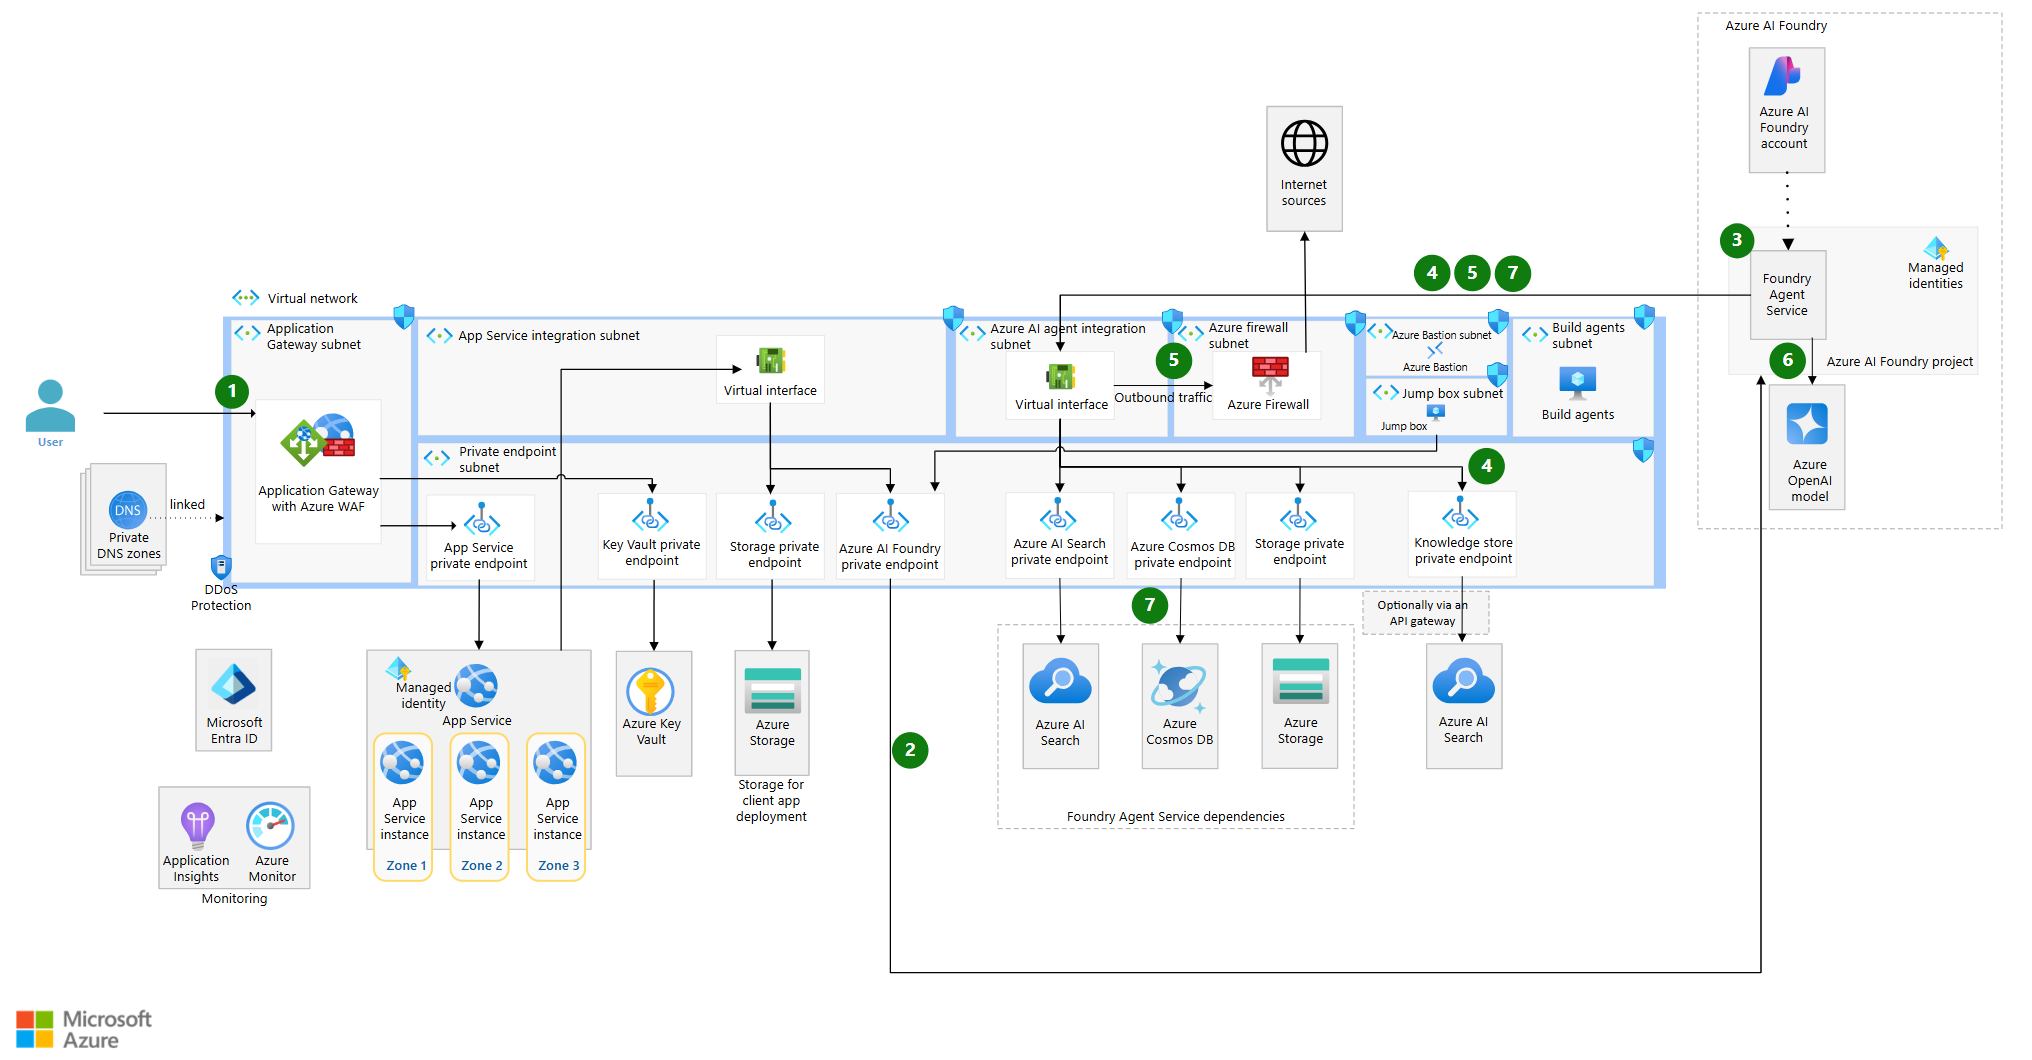Screen dimensions: 2032x1060
Task: Select the App Service private endpoint icon
Action: 481,521
